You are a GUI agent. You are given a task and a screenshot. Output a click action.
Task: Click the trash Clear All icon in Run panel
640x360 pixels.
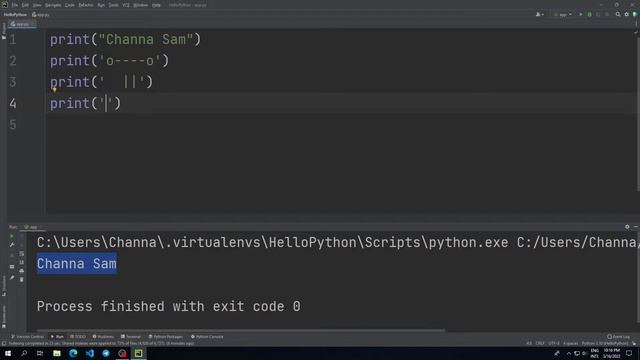[22, 280]
